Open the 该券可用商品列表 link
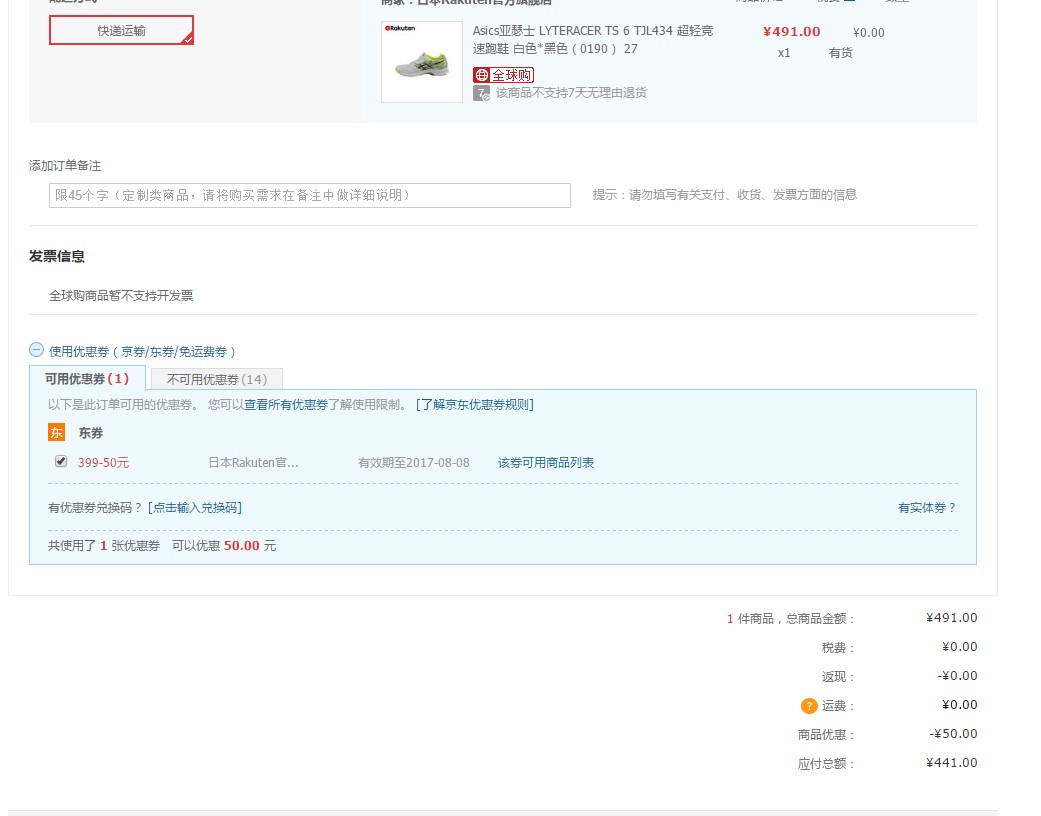Viewport: 1041px width, 816px height. point(546,463)
